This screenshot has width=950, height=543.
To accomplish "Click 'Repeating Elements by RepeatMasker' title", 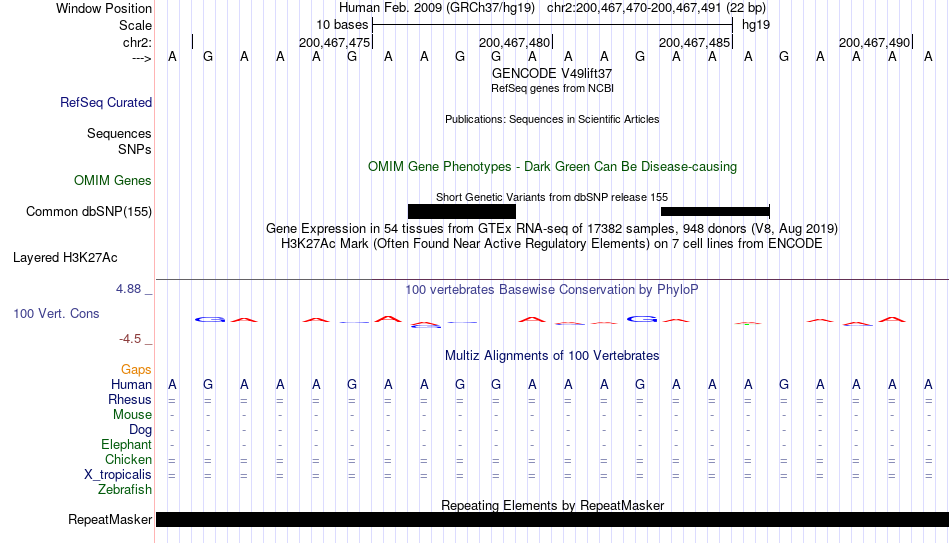I will point(552,505).
